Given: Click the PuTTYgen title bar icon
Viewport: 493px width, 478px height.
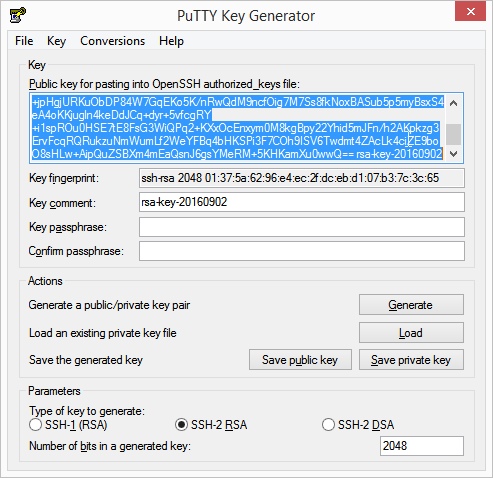Looking at the screenshot, I should 18,15.
